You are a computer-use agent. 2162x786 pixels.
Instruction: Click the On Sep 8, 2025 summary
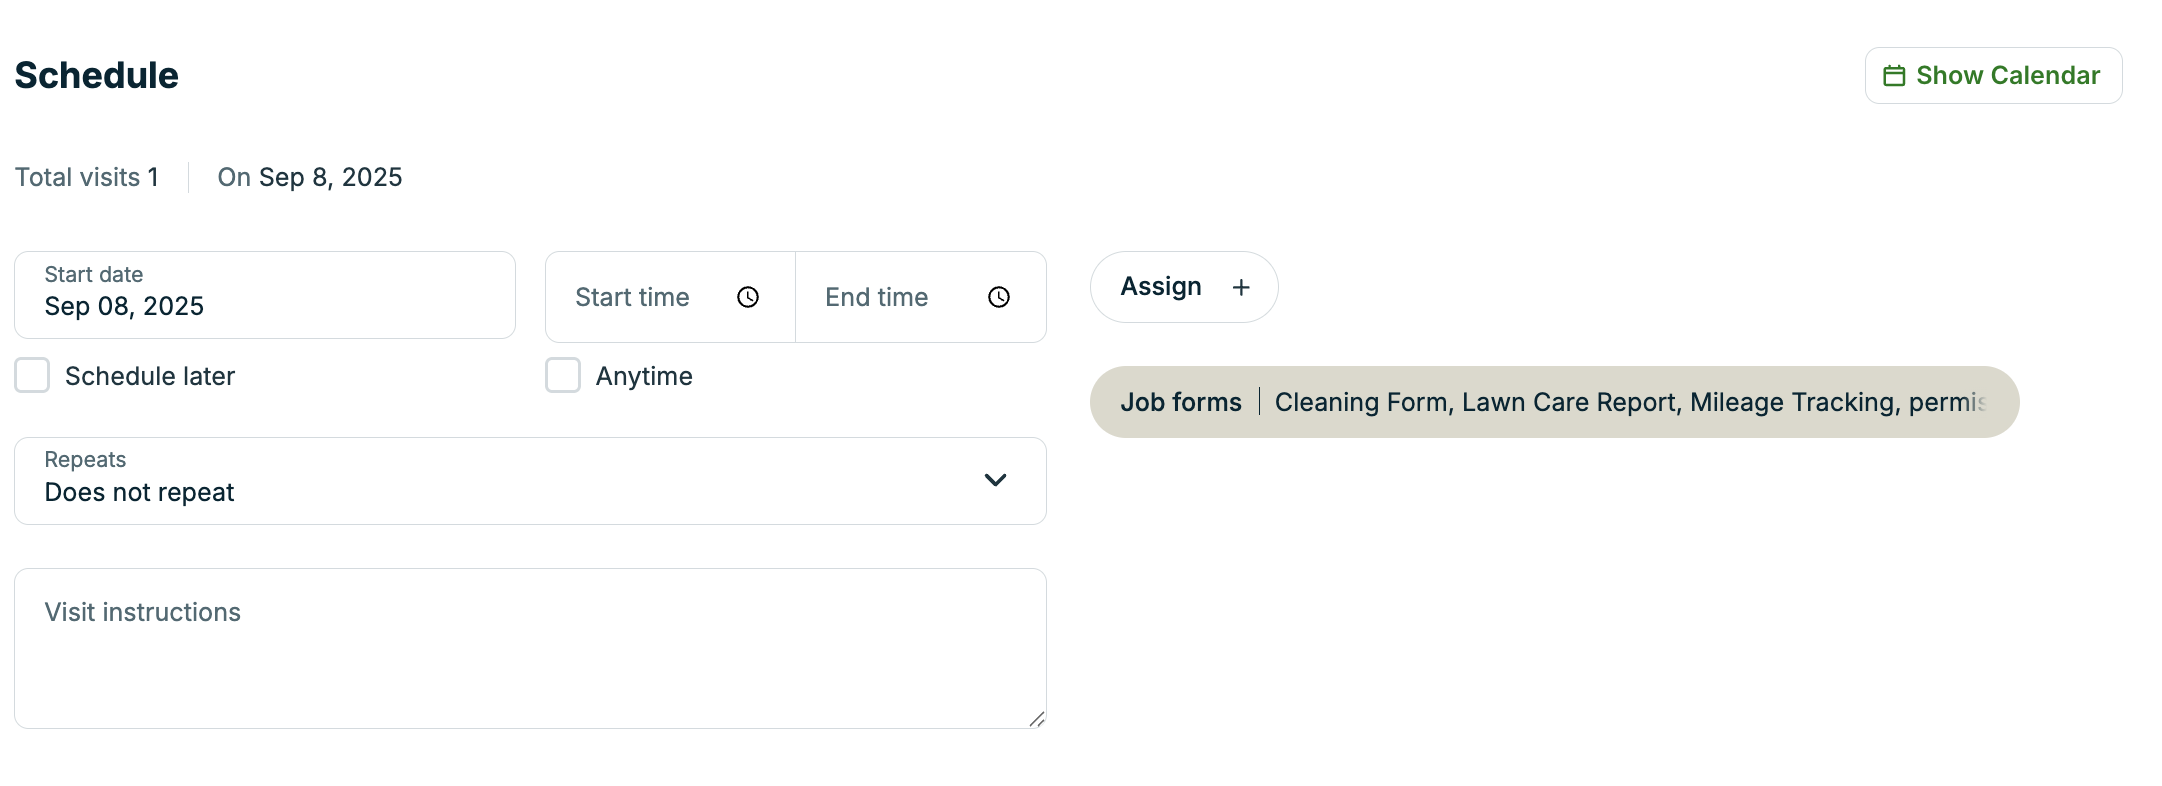click(310, 178)
